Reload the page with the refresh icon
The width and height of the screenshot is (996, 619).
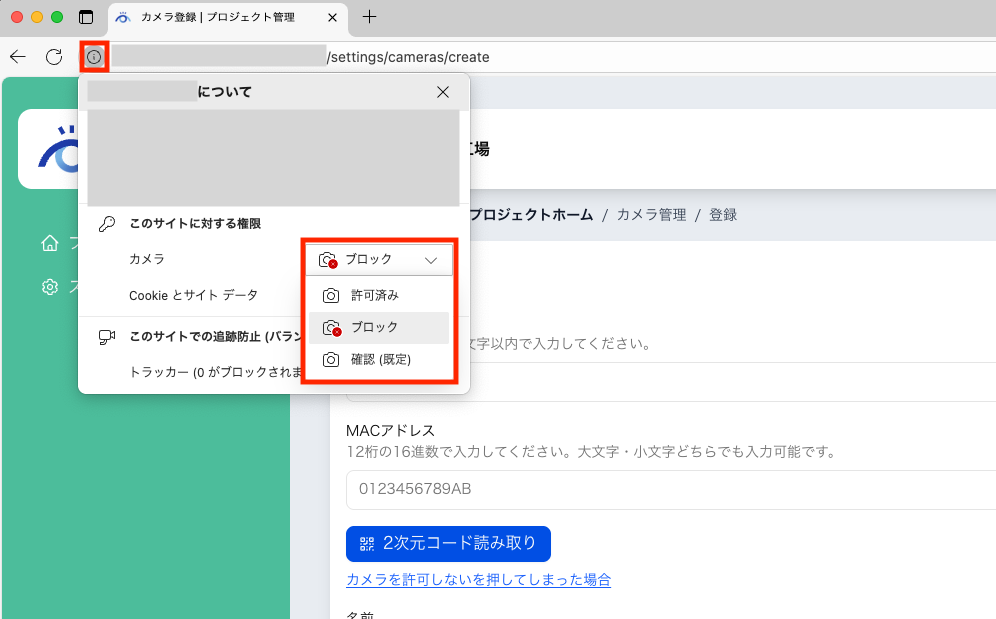pos(54,57)
